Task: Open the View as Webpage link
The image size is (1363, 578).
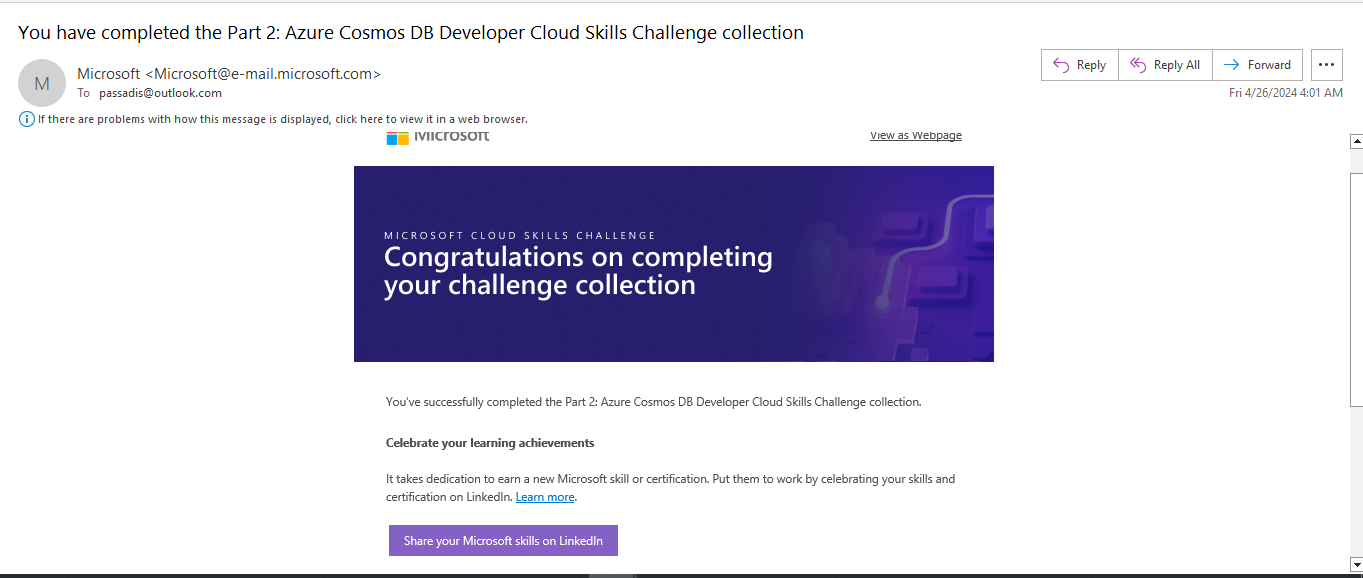Action: click(916, 135)
